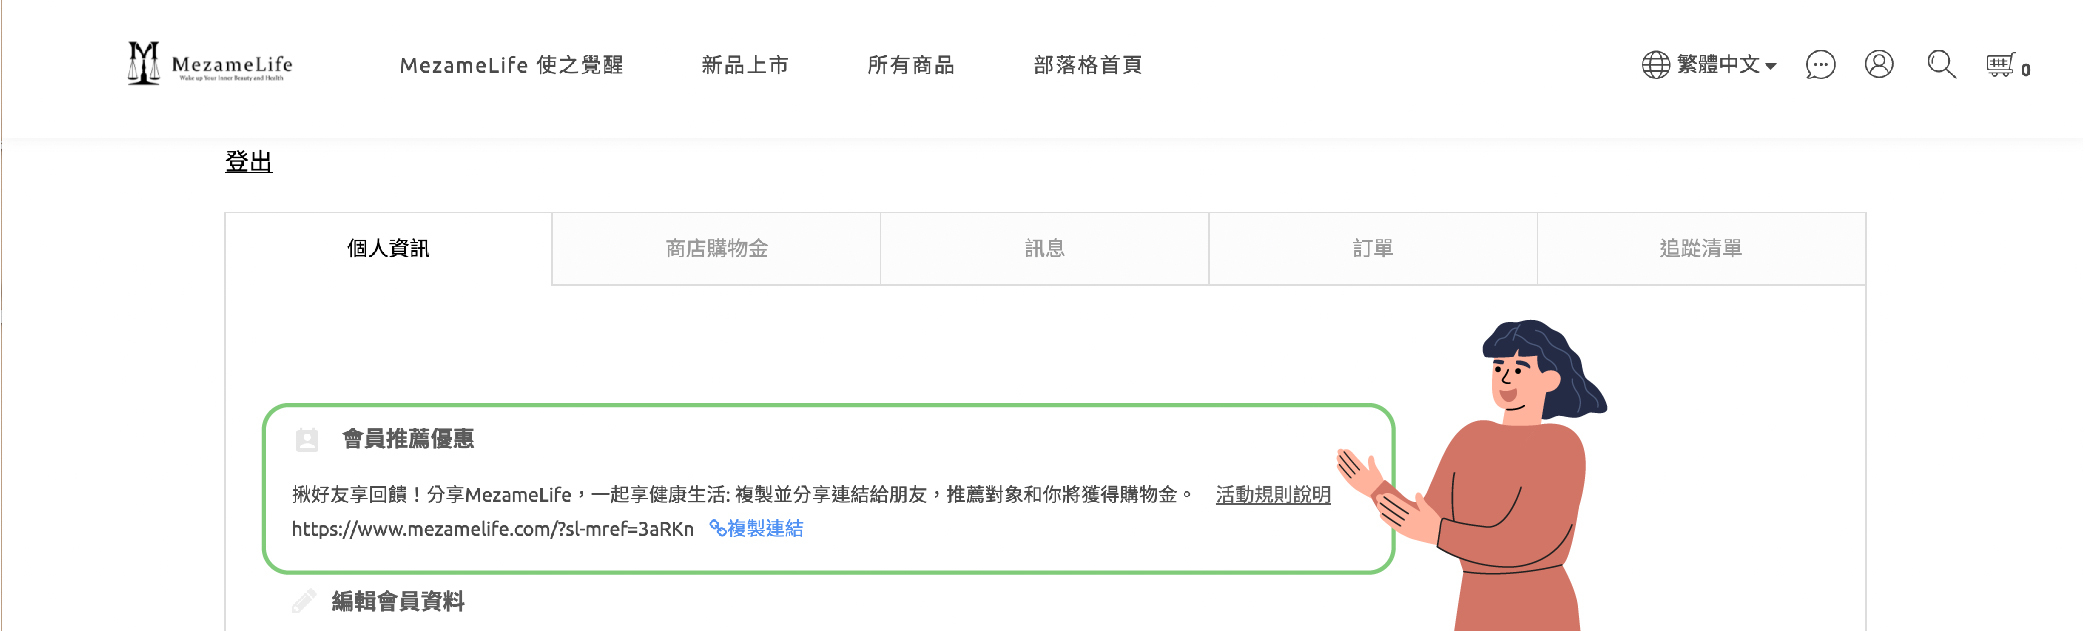Click the chain link copy icon
Screen dimensions: 2085x631
click(x=717, y=528)
